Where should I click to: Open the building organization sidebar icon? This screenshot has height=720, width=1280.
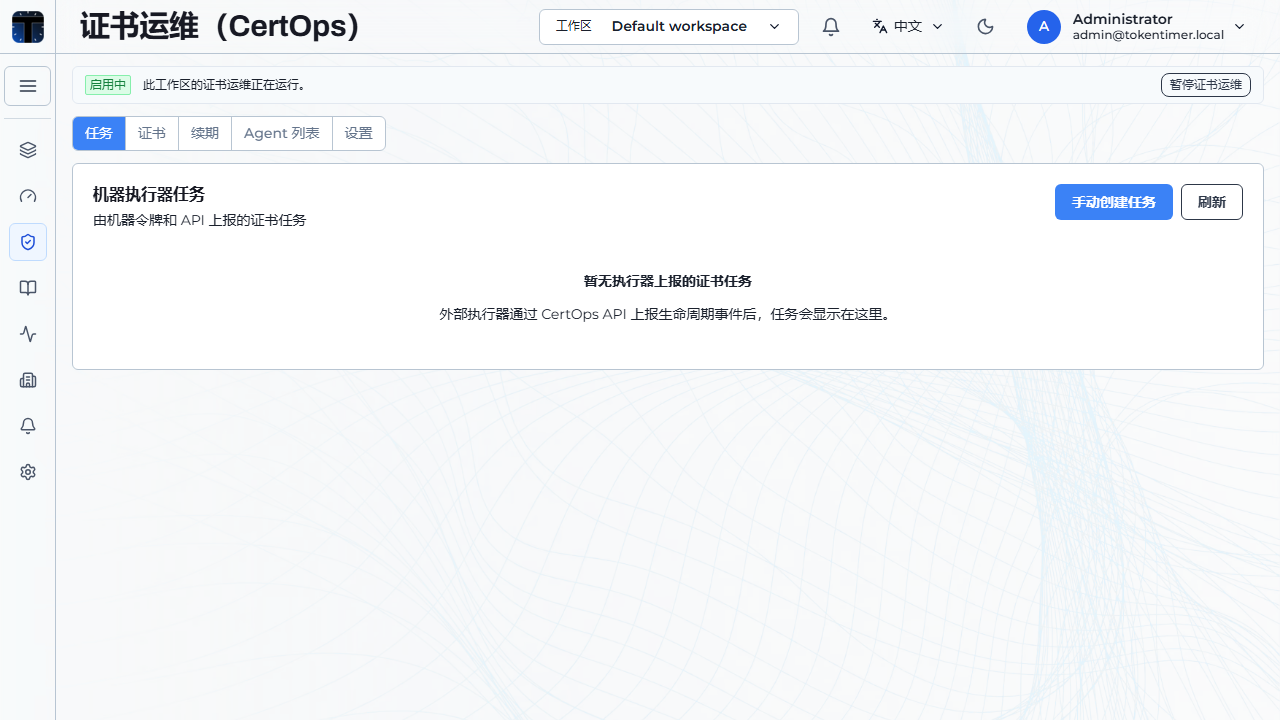[x=28, y=380]
